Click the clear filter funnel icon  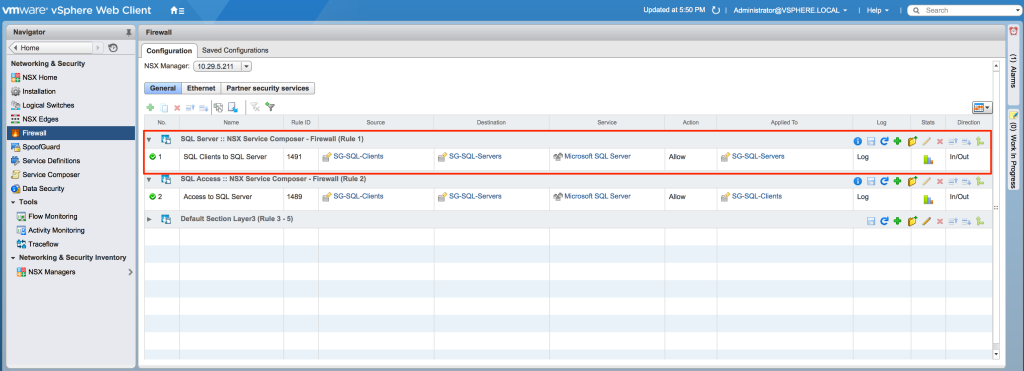[255, 108]
